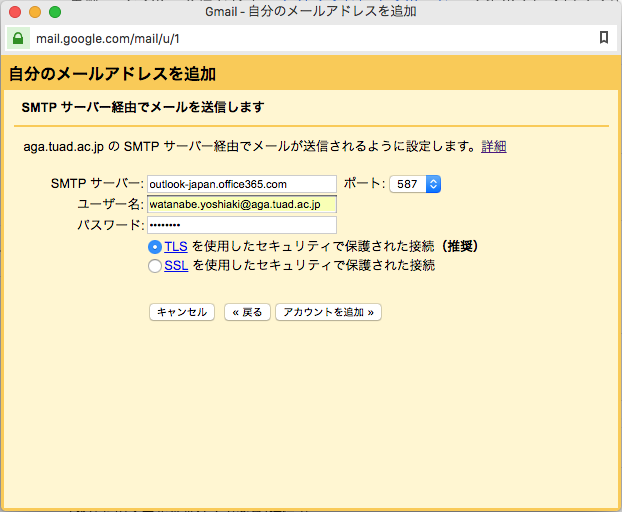
Task: Open the TLS help link
Action: point(176,247)
